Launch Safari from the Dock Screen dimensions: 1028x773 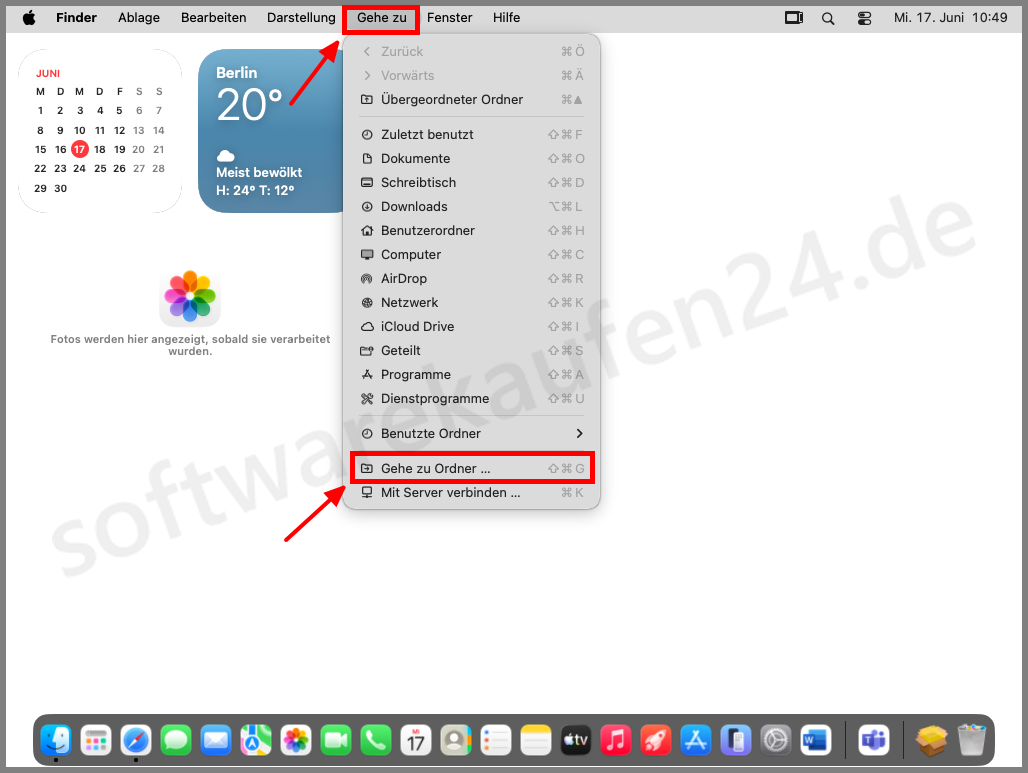136,740
